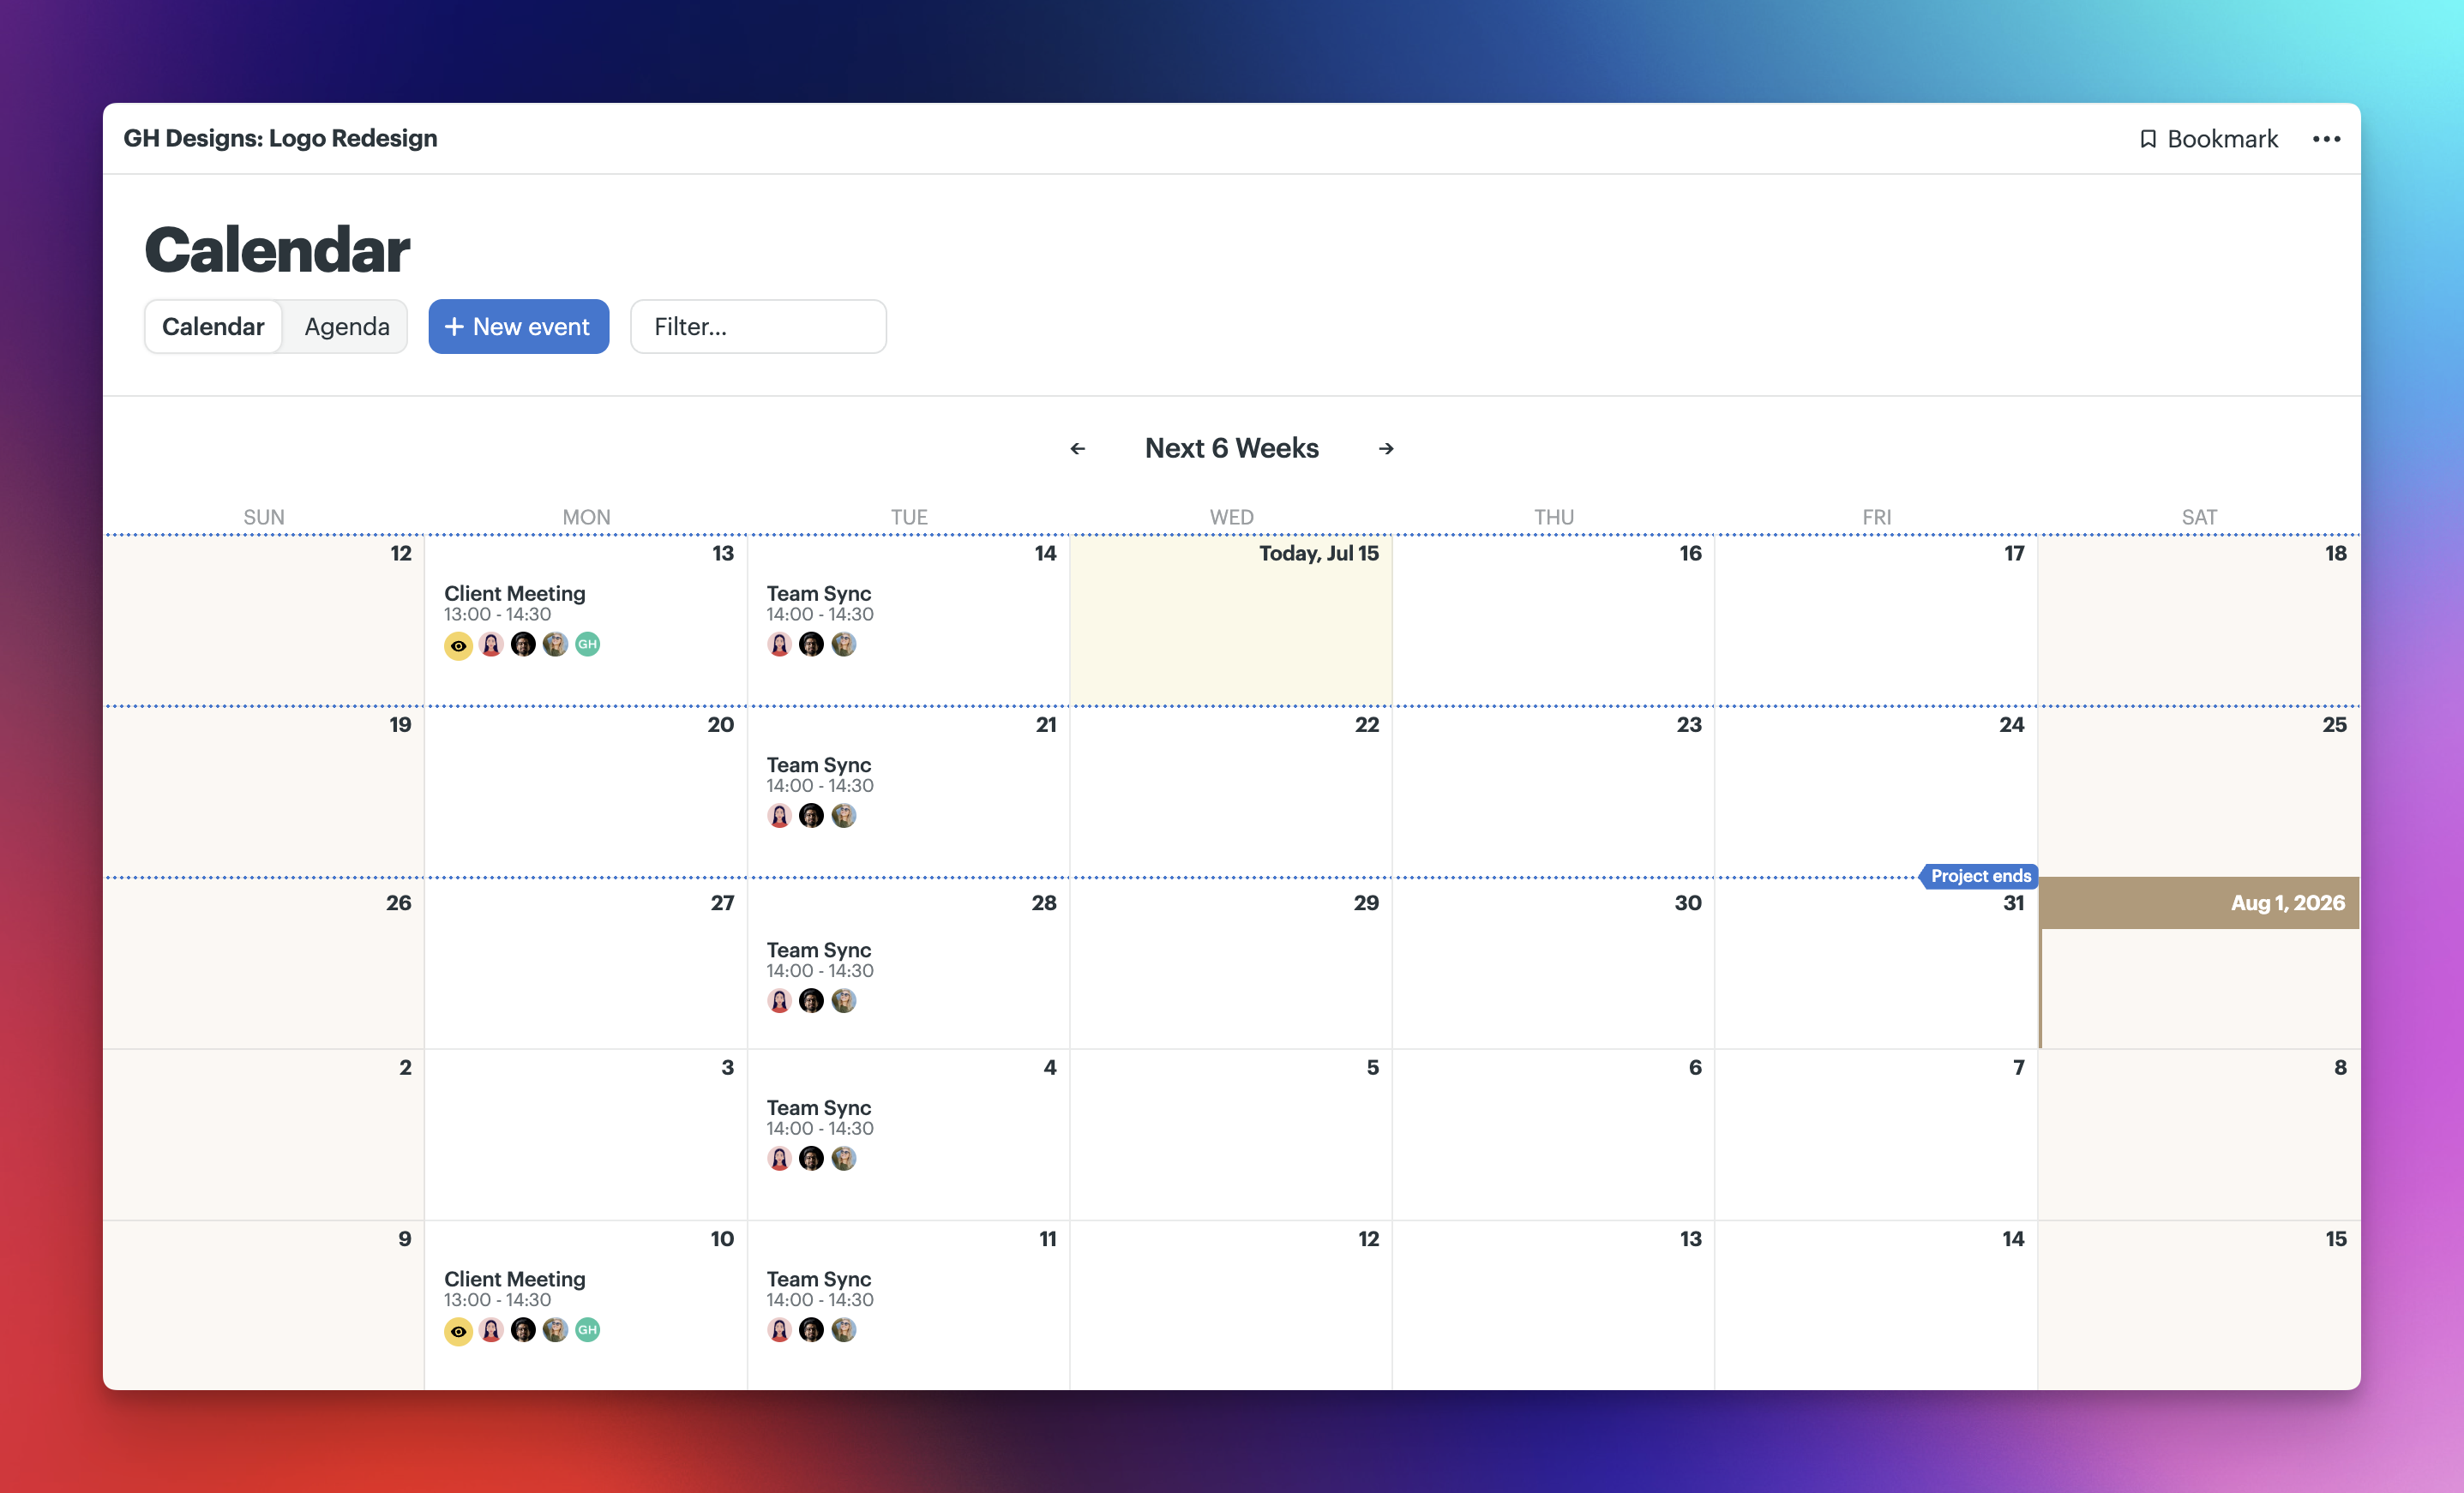Screen dimensions: 2464x1493
Task: Click the Project ends marker label
Action: point(1980,876)
